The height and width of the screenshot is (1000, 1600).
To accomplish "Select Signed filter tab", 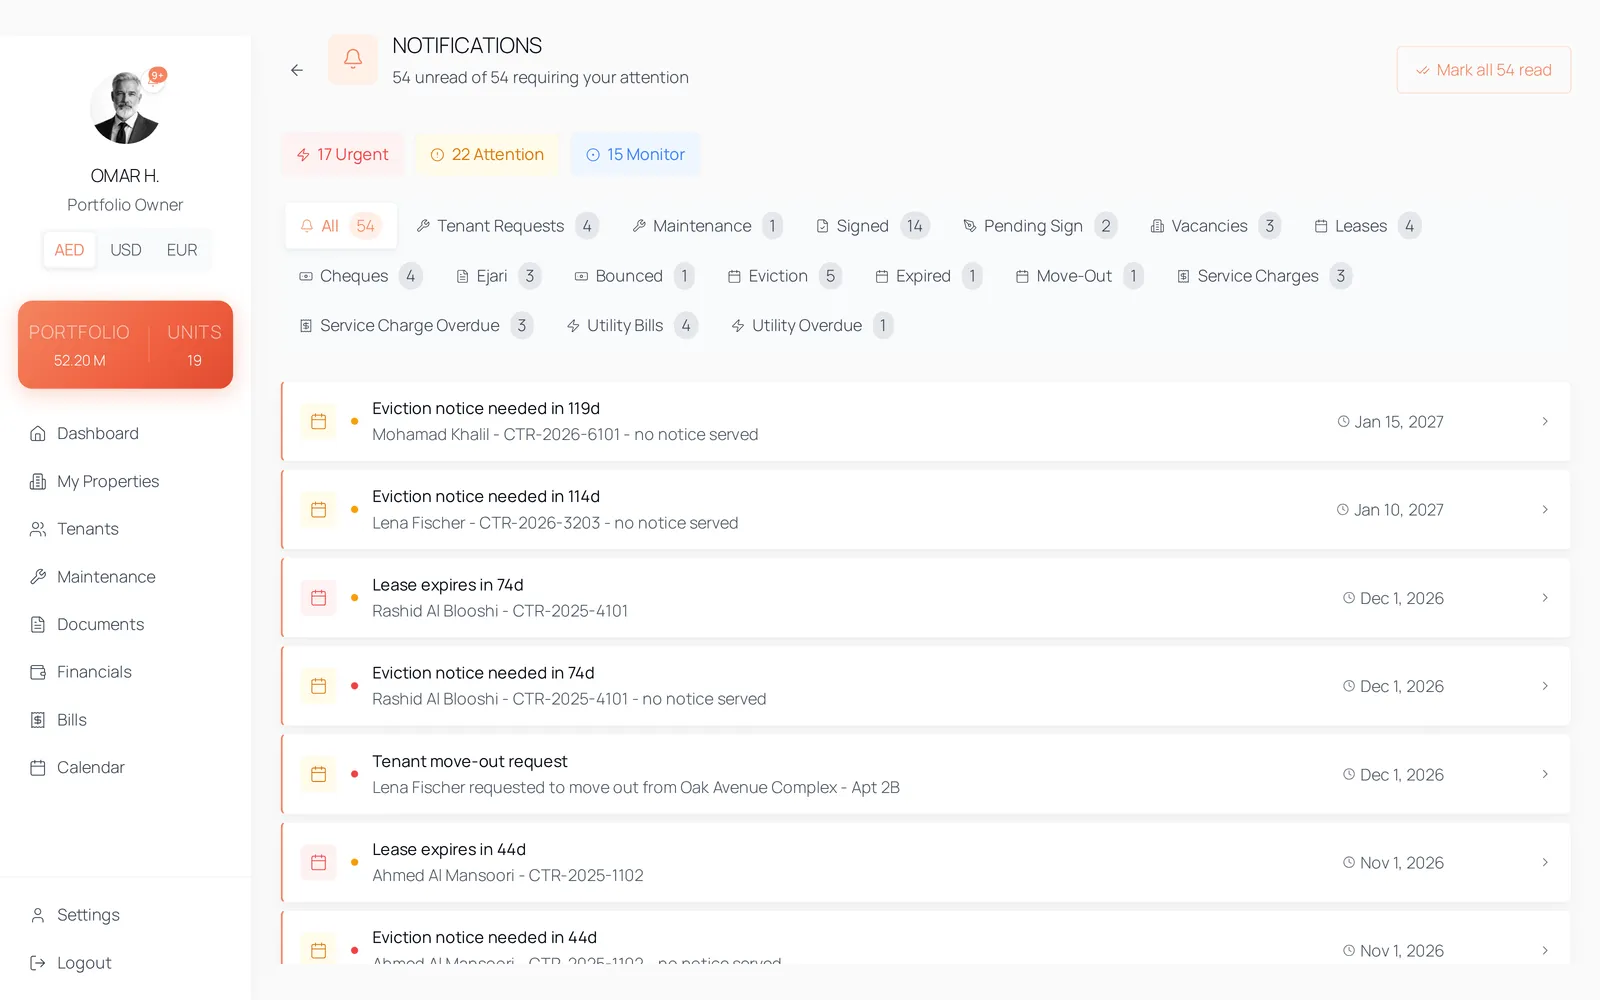I will coord(873,226).
